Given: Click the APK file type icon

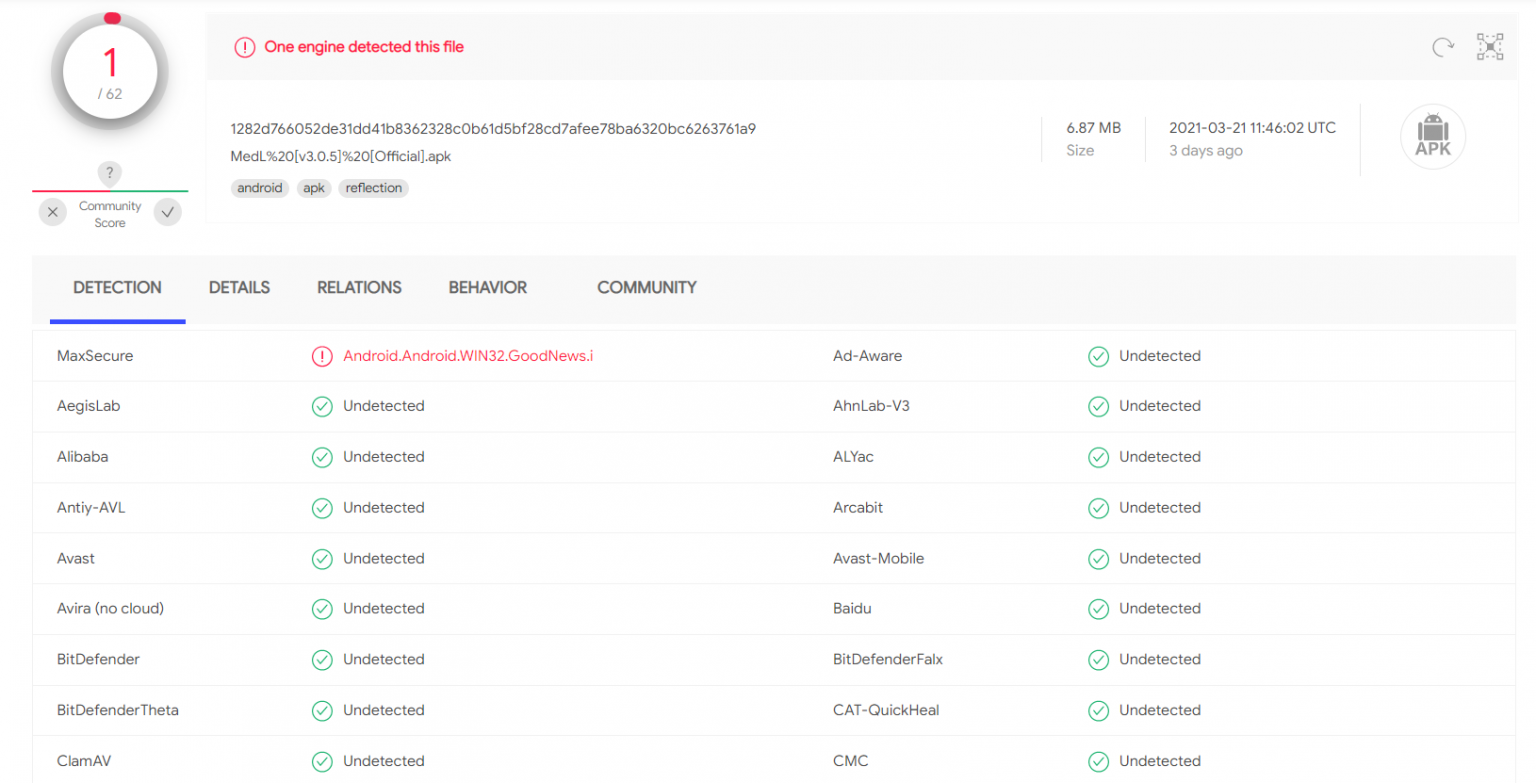Looking at the screenshot, I should [1432, 137].
